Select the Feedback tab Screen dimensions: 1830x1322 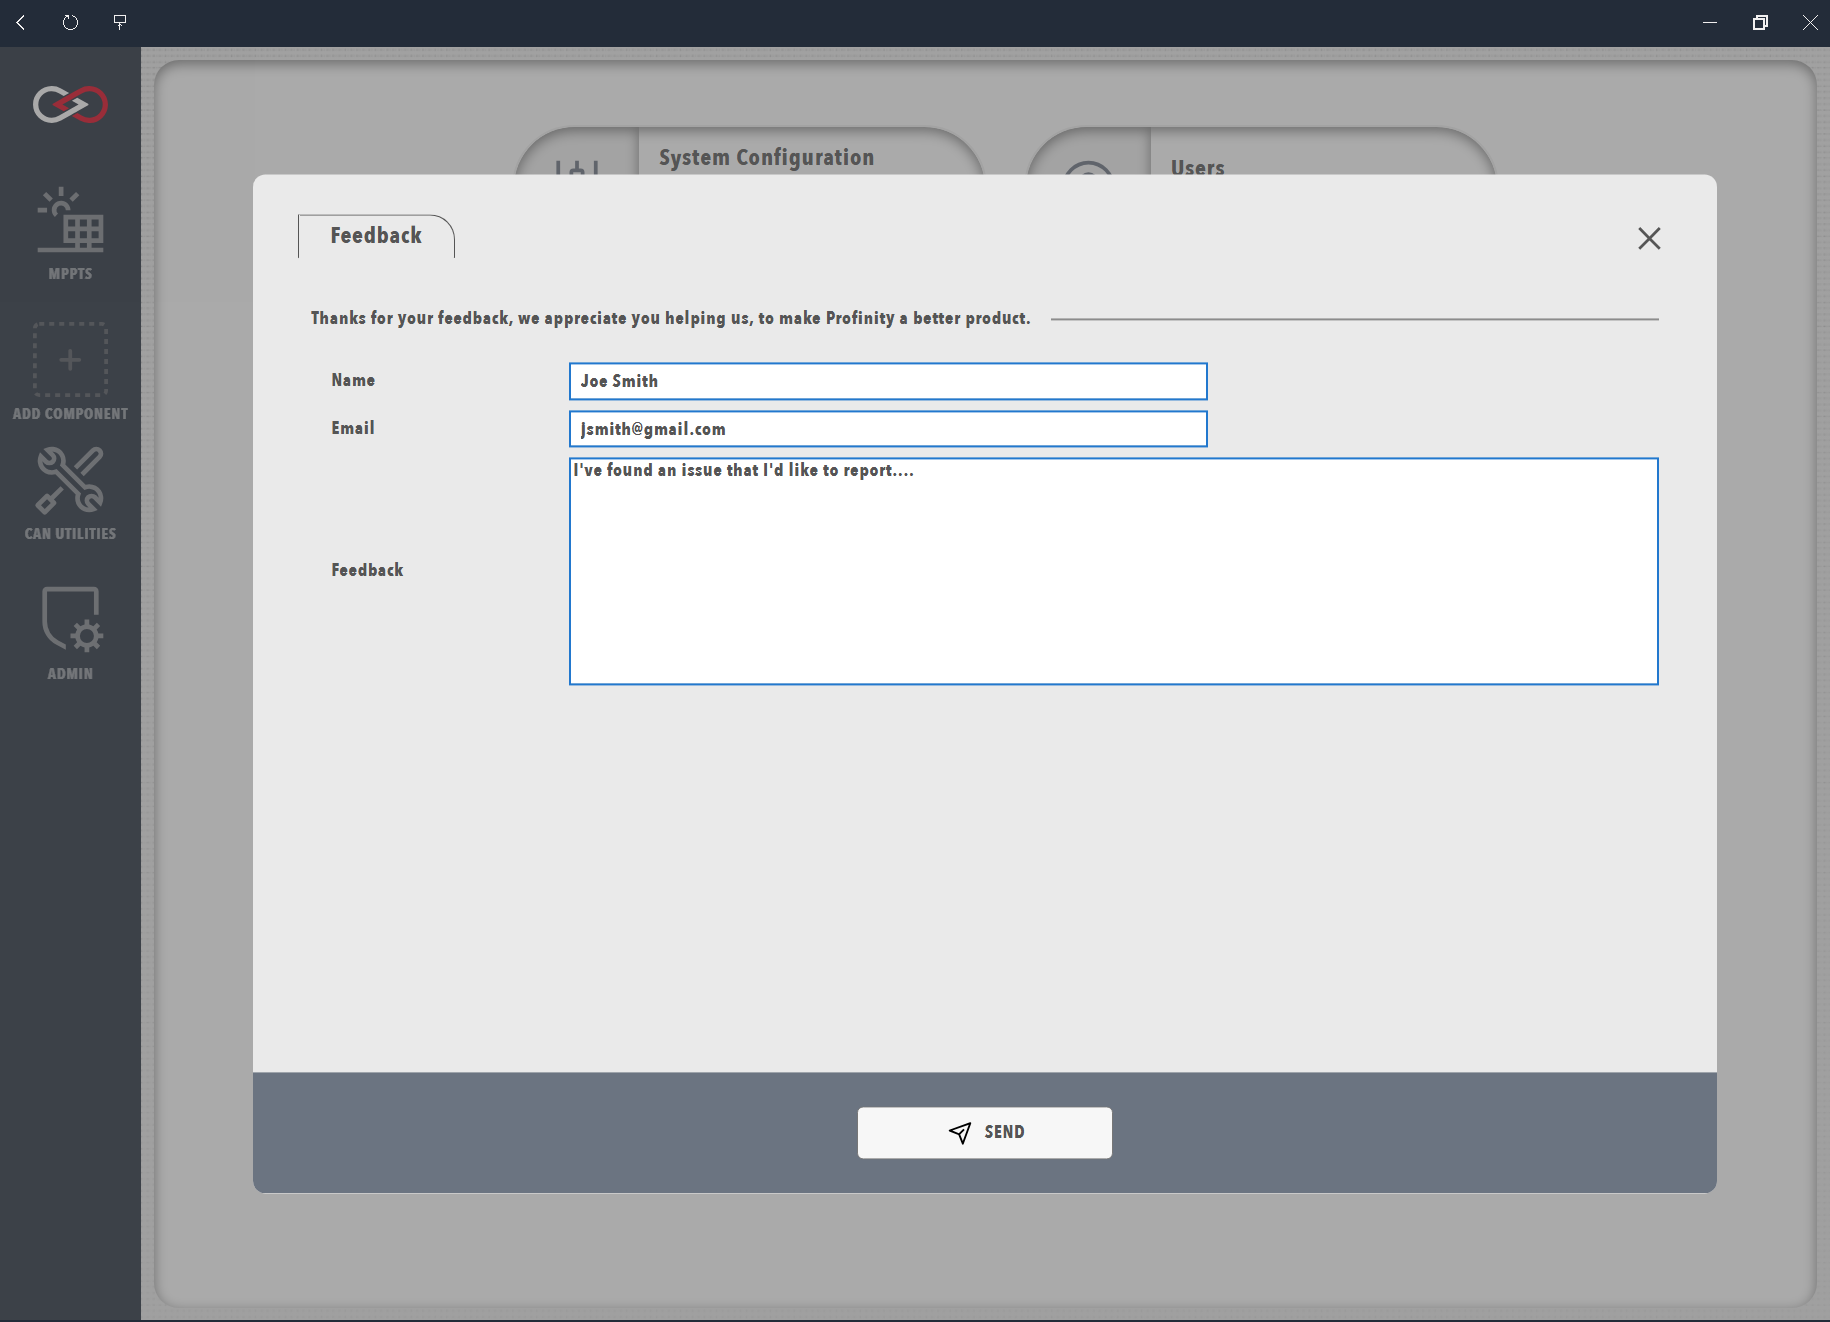pos(376,236)
